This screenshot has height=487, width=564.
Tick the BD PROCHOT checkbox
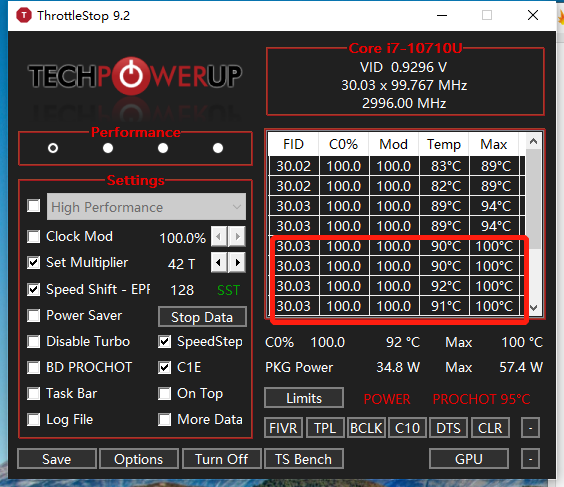tap(34, 367)
